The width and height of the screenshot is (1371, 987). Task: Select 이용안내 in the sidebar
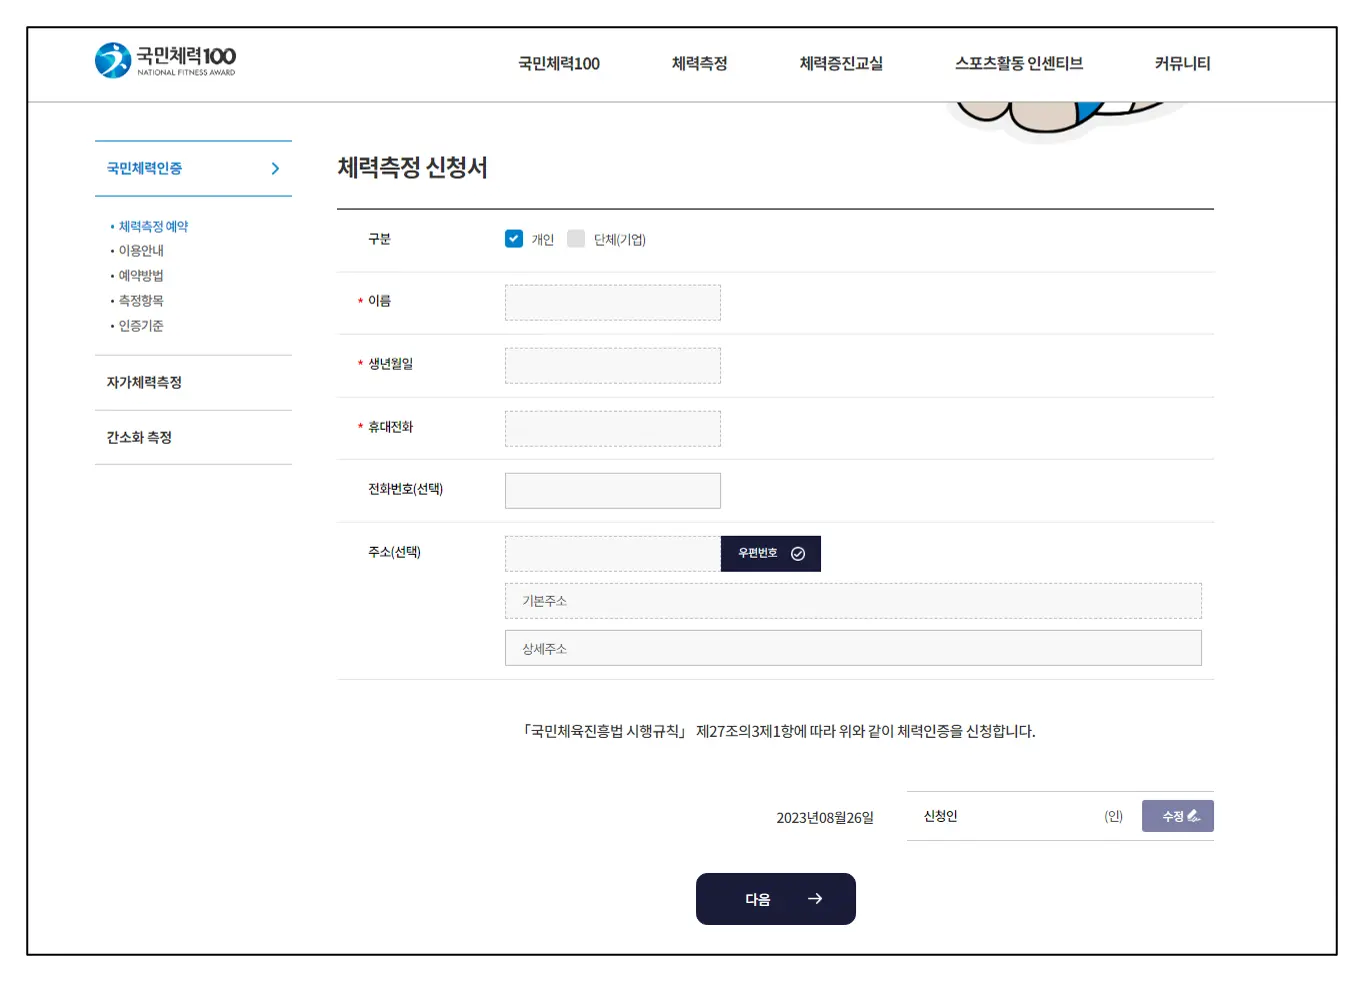(141, 250)
